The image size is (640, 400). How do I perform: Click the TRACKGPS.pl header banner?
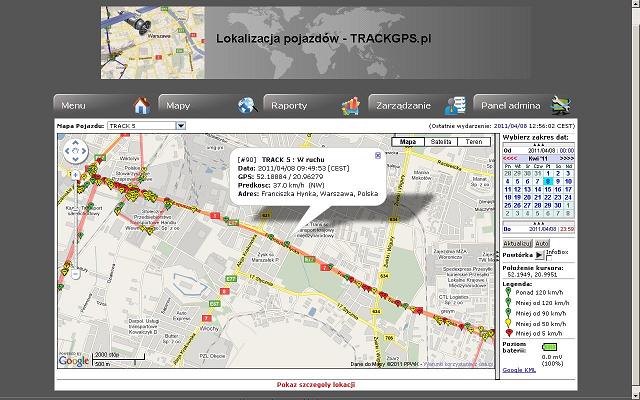pyautogui.click(x=316, y=42)
